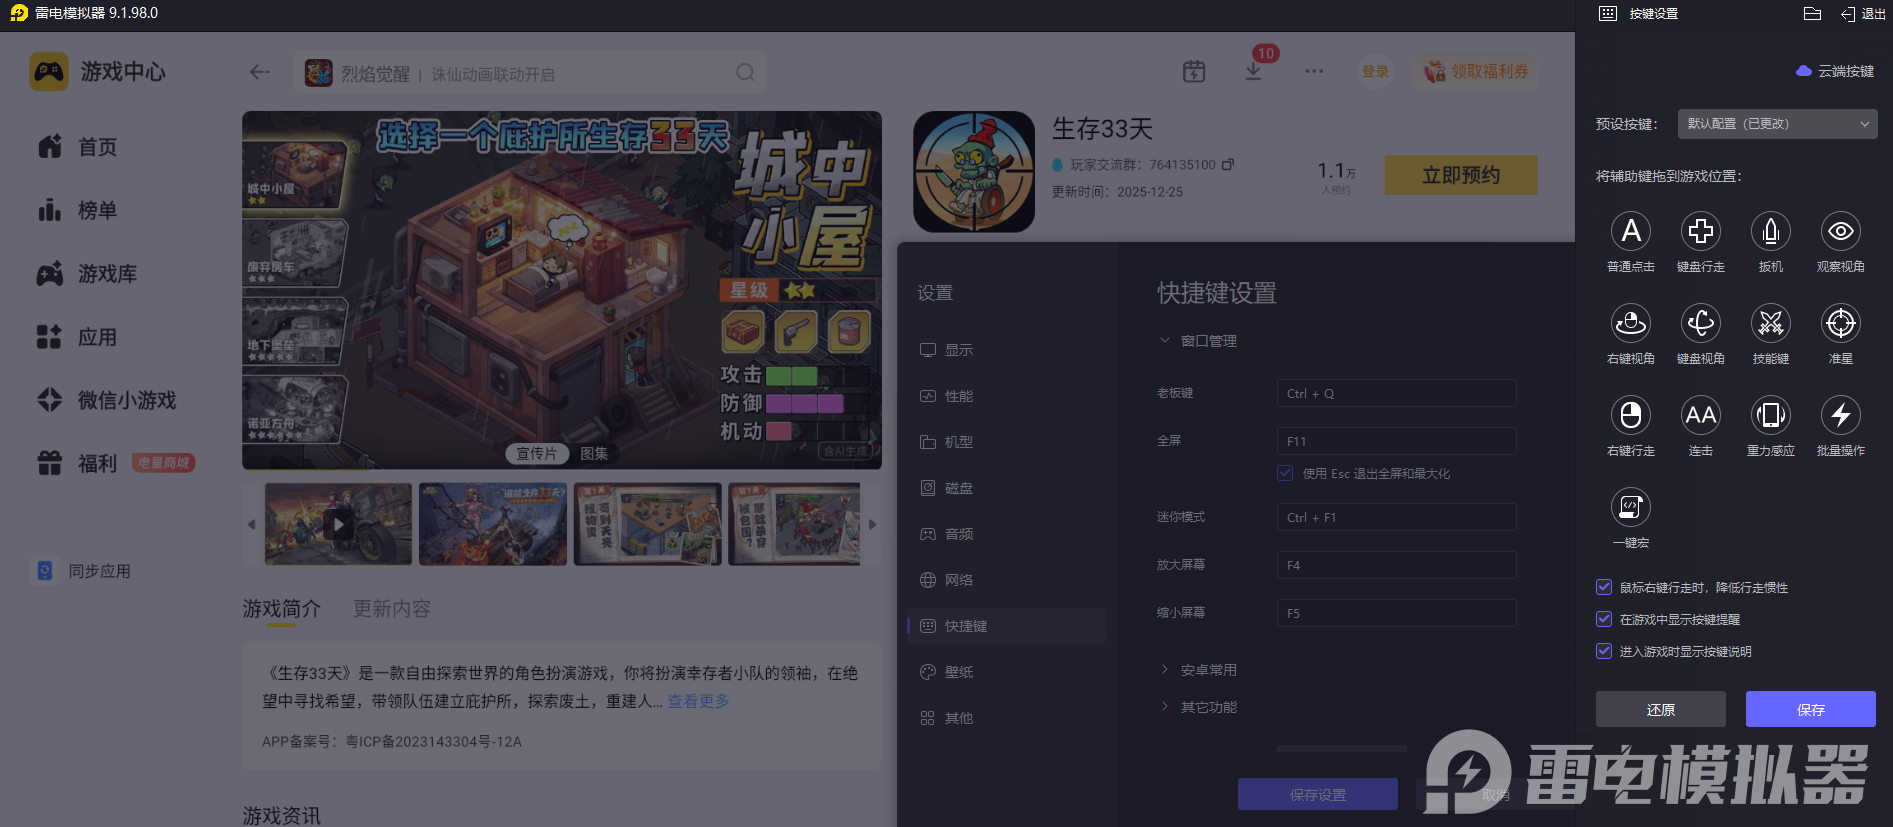Show previous screenshots with left arrow
This screenshot has height=827, width=1893.
tap(251, 524)
